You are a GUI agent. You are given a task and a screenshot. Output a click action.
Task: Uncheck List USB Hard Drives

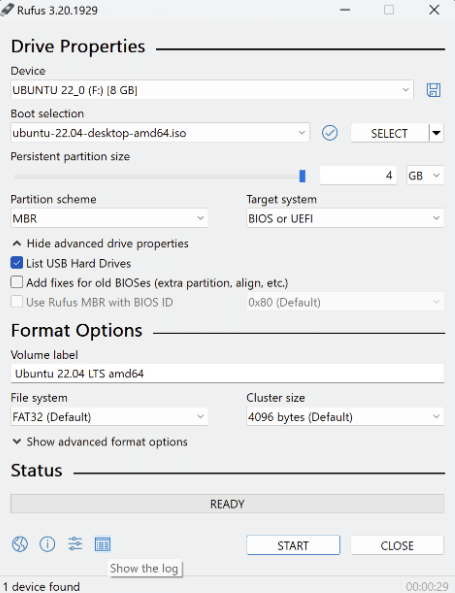pos(17,263)
